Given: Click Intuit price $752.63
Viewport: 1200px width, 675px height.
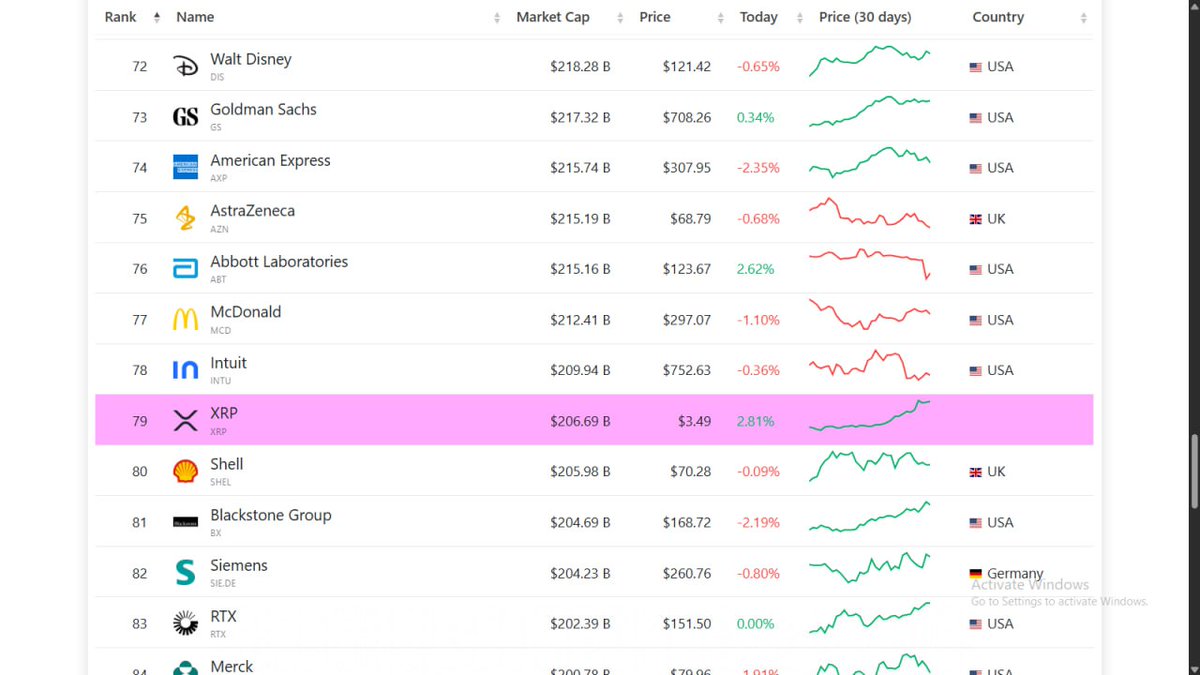Looking at the screenshot, I should click(687, 370).
